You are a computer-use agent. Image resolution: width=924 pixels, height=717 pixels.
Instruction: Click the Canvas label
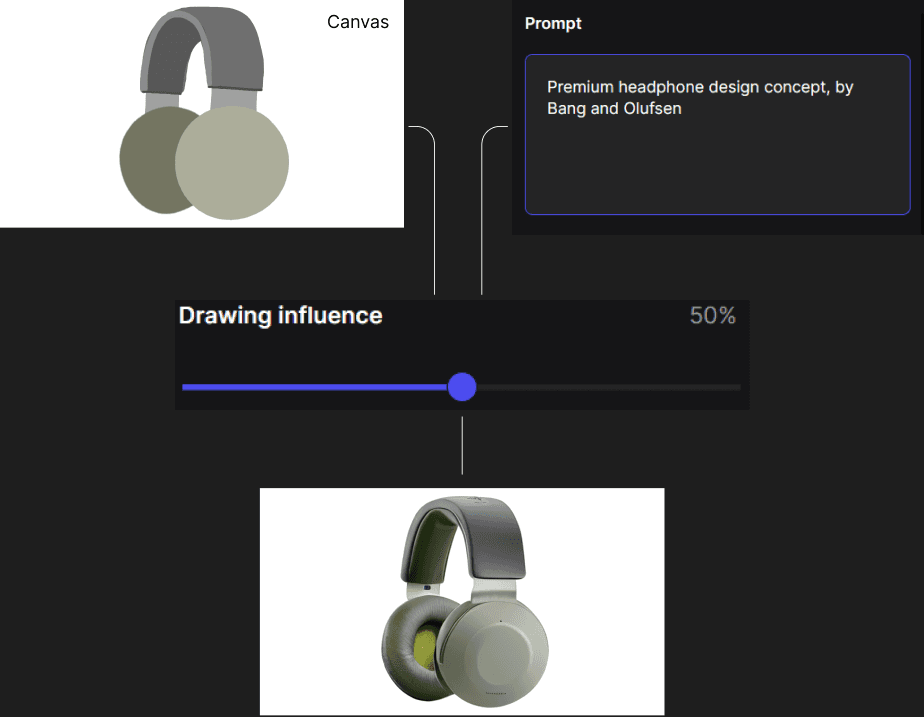click(x=357, y=21)
